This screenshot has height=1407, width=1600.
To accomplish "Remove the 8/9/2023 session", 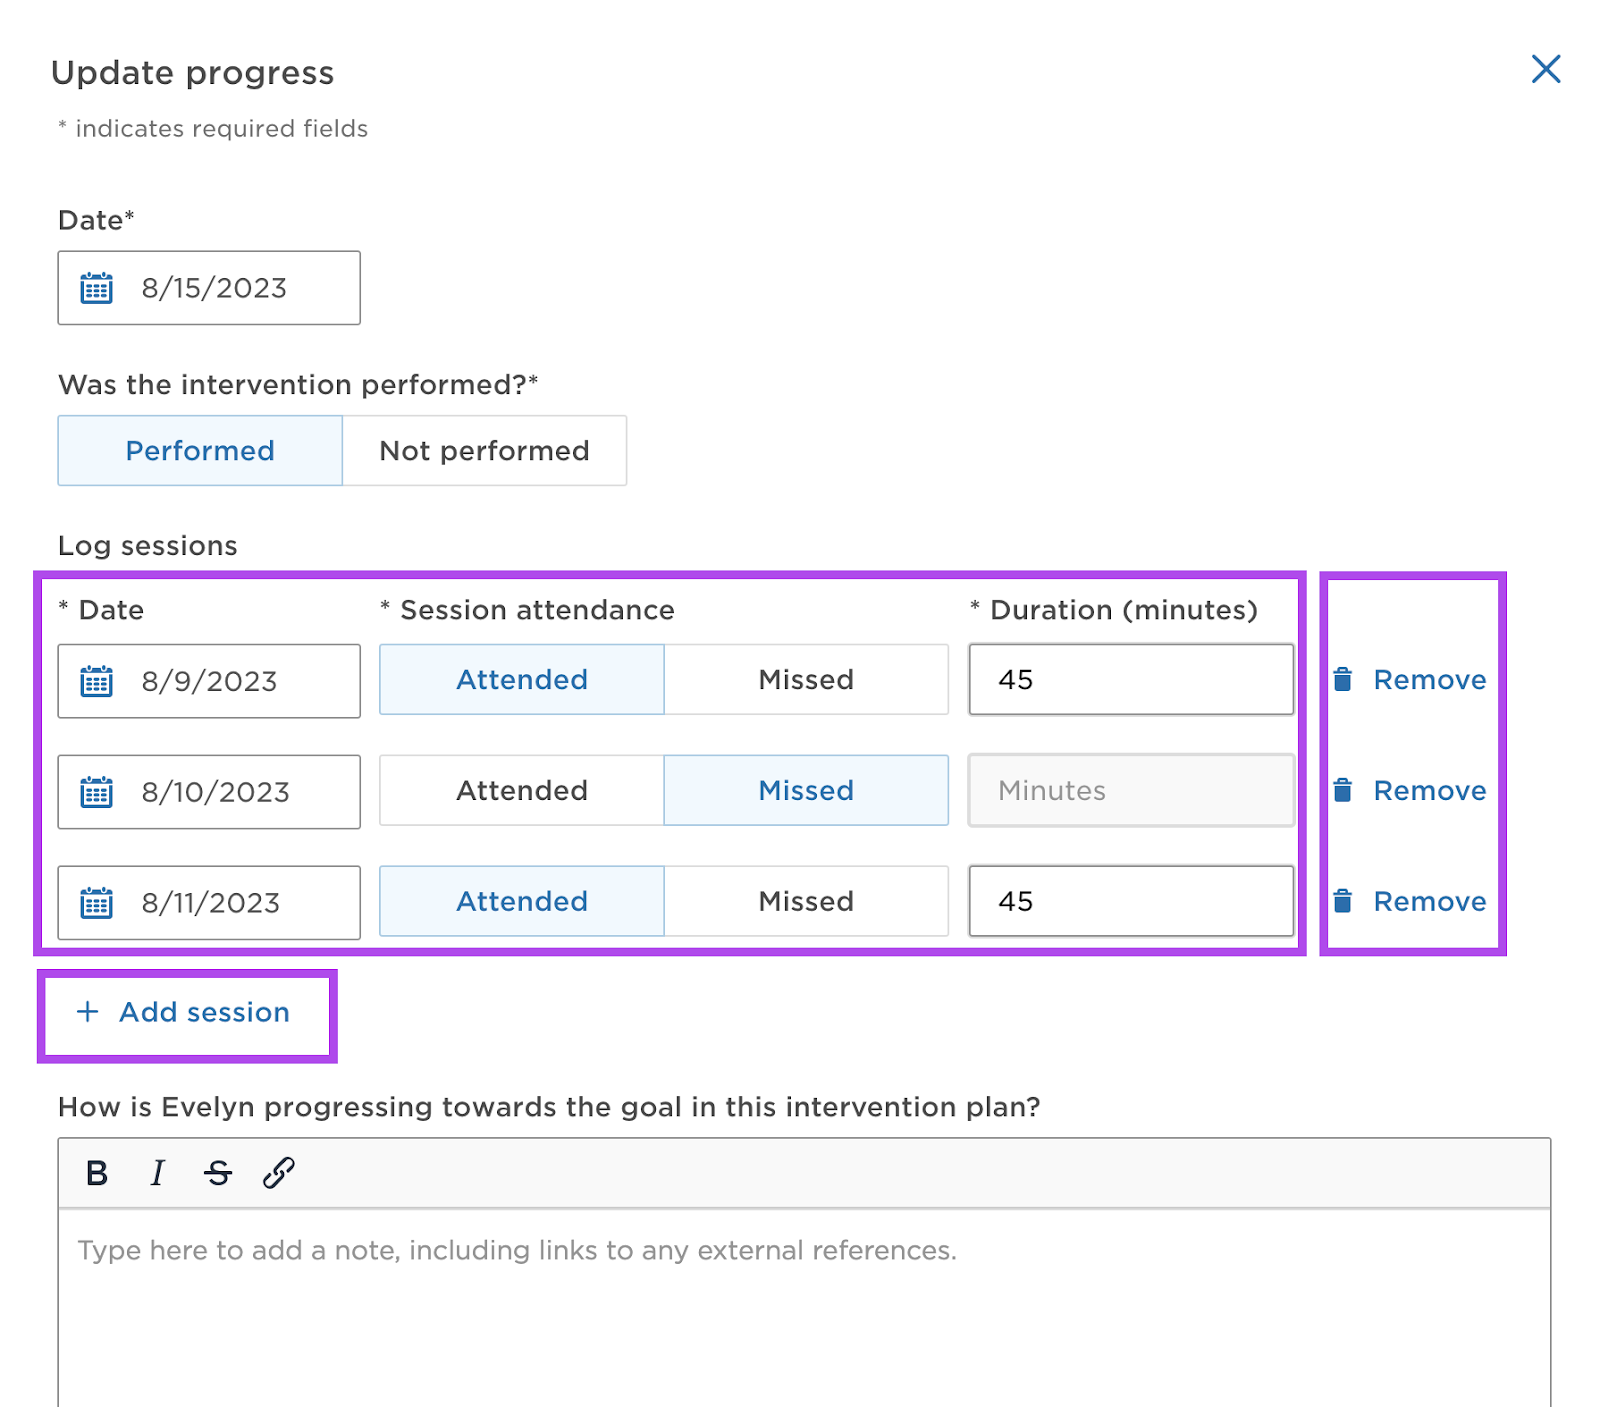I will [x=1411, y=680].
